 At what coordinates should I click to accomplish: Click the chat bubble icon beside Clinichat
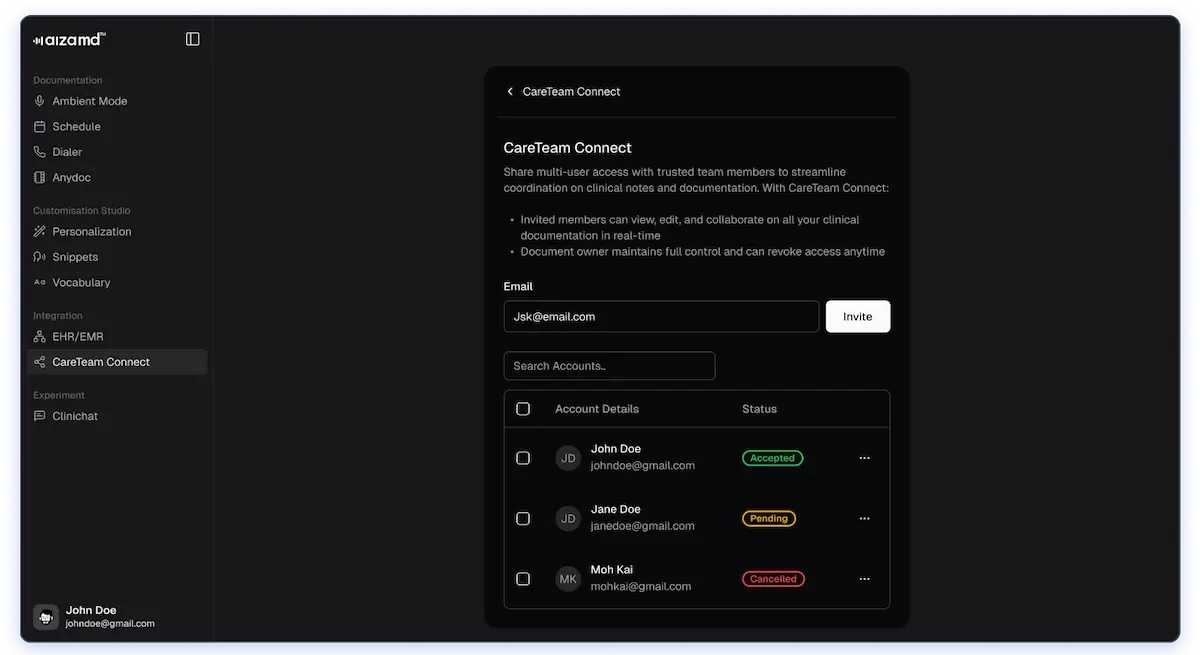(40, 416)
